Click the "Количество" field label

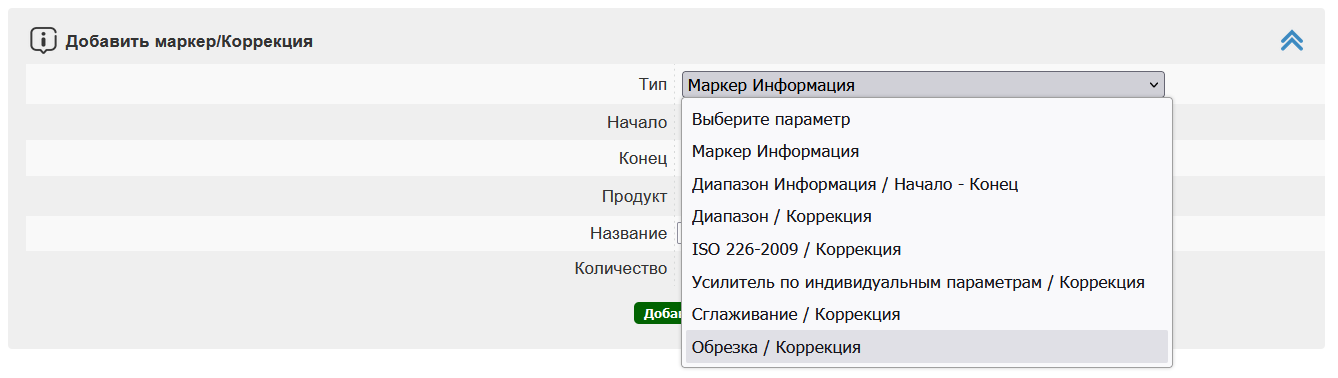pyautogui.click(x=620, y=268)
